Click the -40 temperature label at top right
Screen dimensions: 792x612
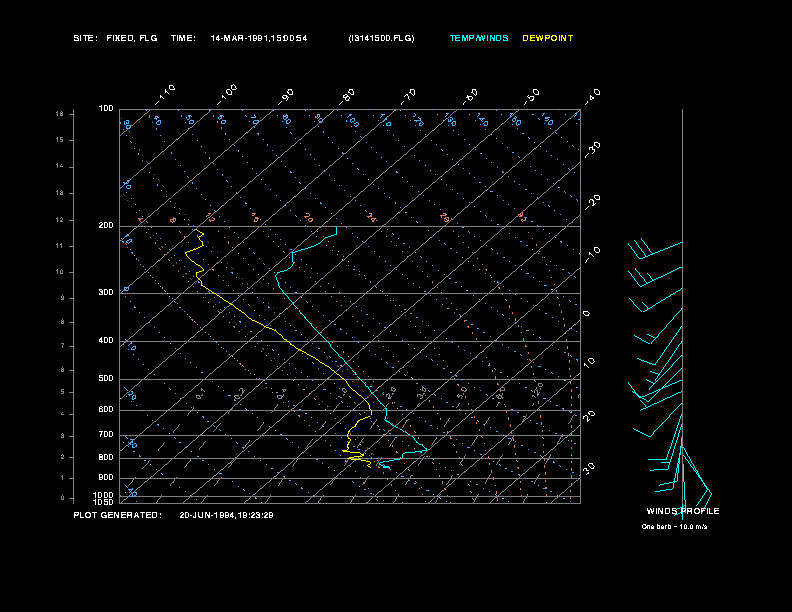coord(590,96)
